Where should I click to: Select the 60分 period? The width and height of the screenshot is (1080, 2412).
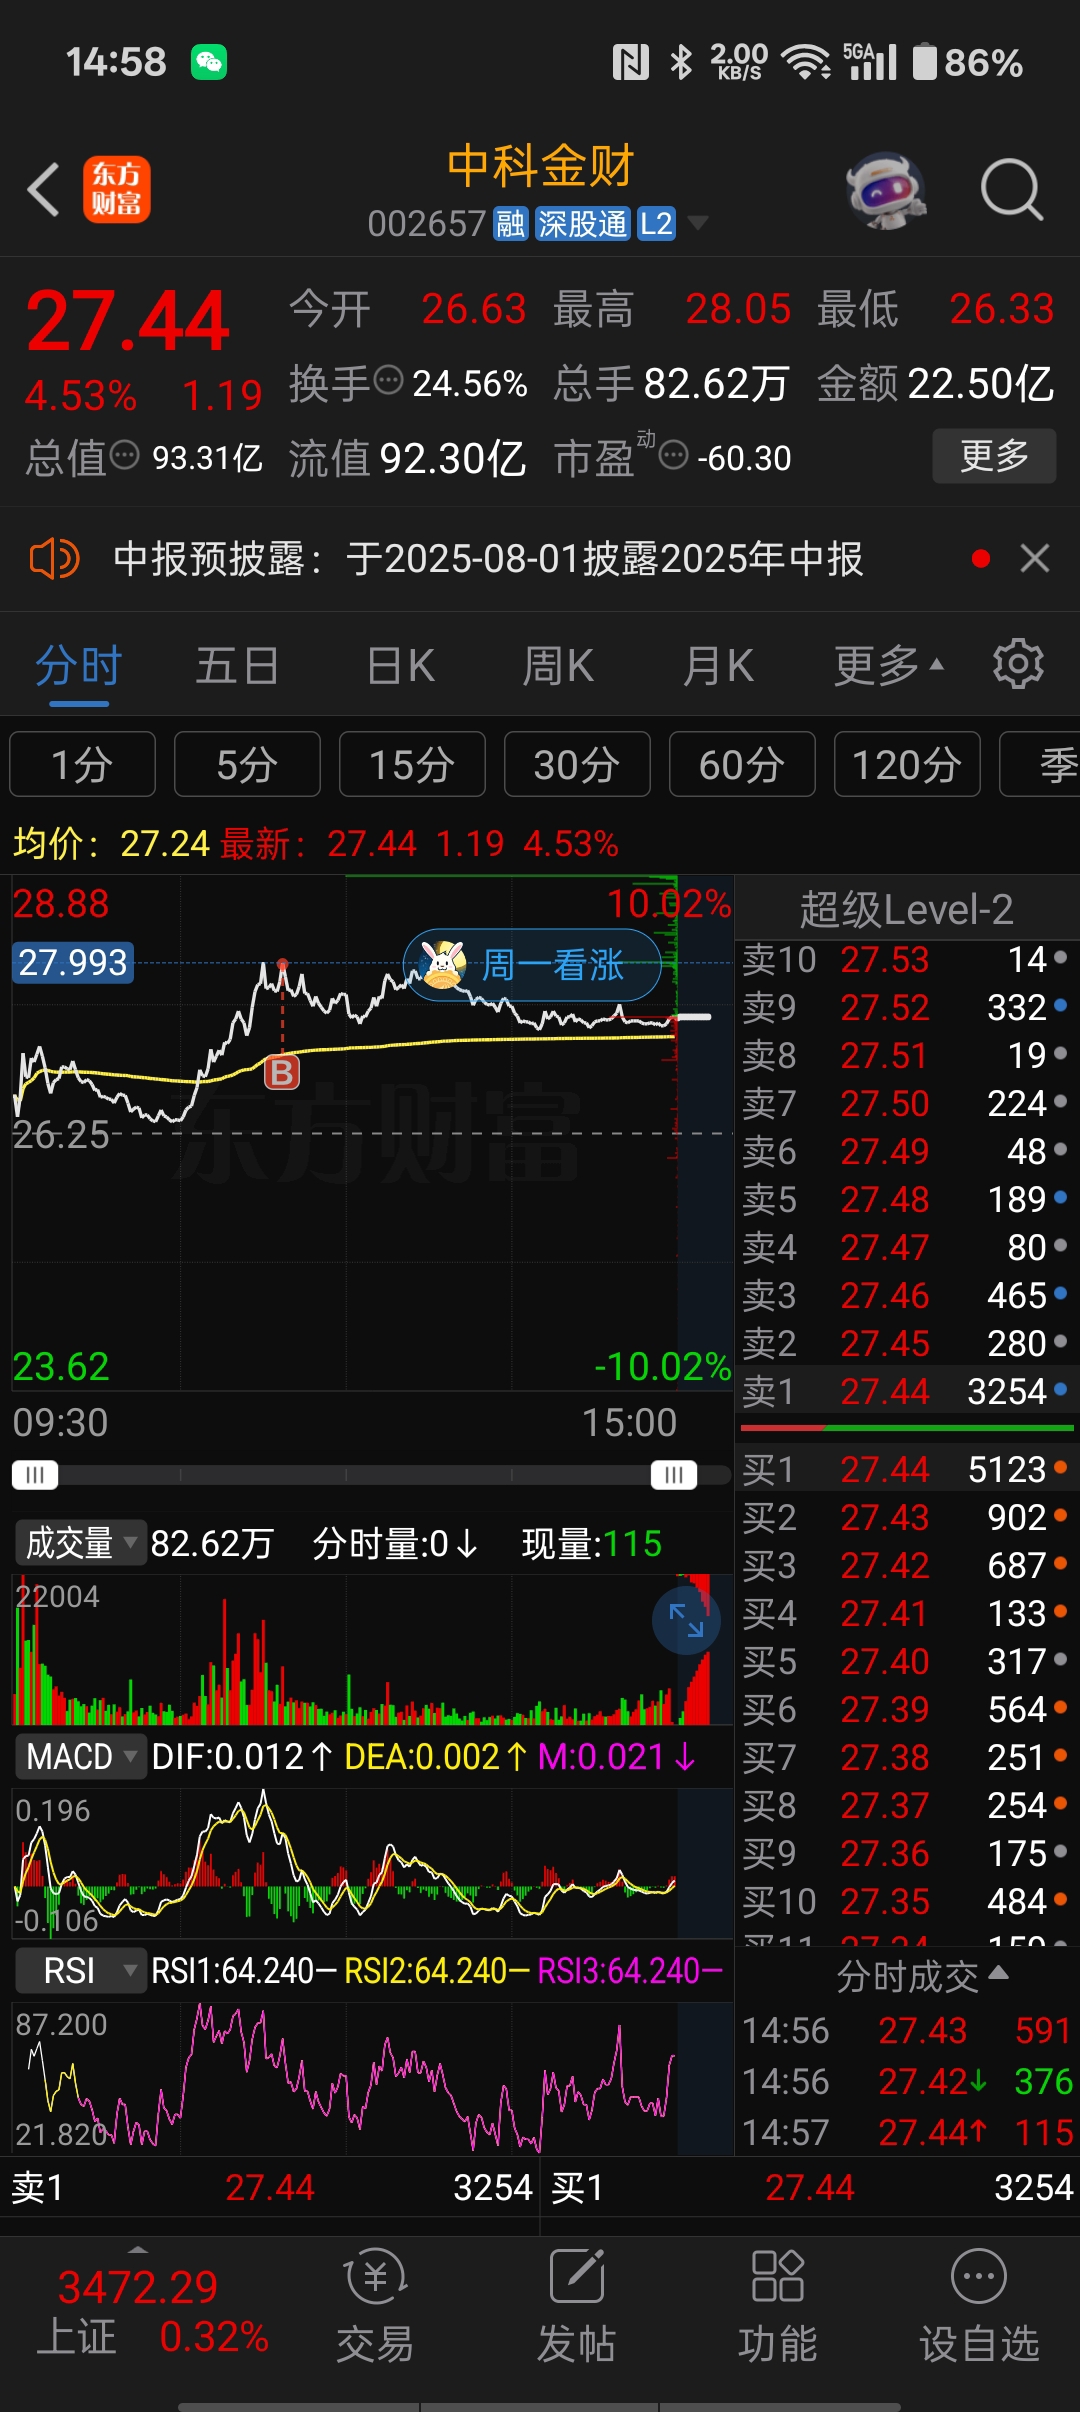point(742,764)
